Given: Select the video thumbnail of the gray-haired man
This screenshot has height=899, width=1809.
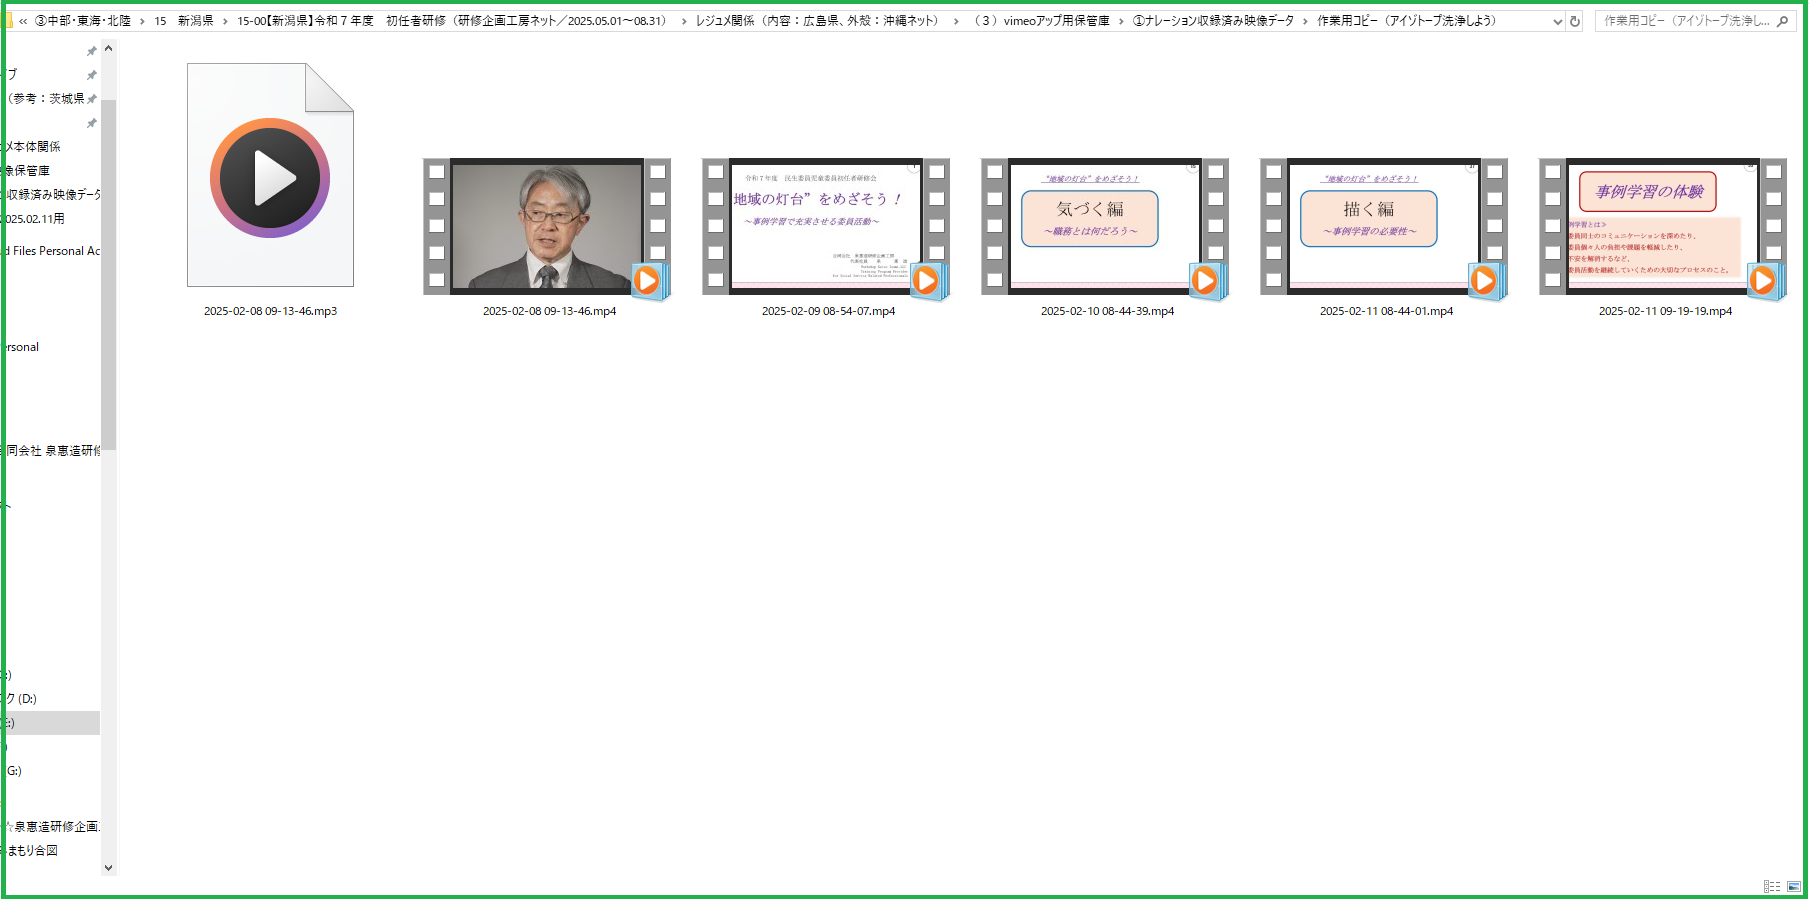Looking at the screenshot, I should [547, 227].
